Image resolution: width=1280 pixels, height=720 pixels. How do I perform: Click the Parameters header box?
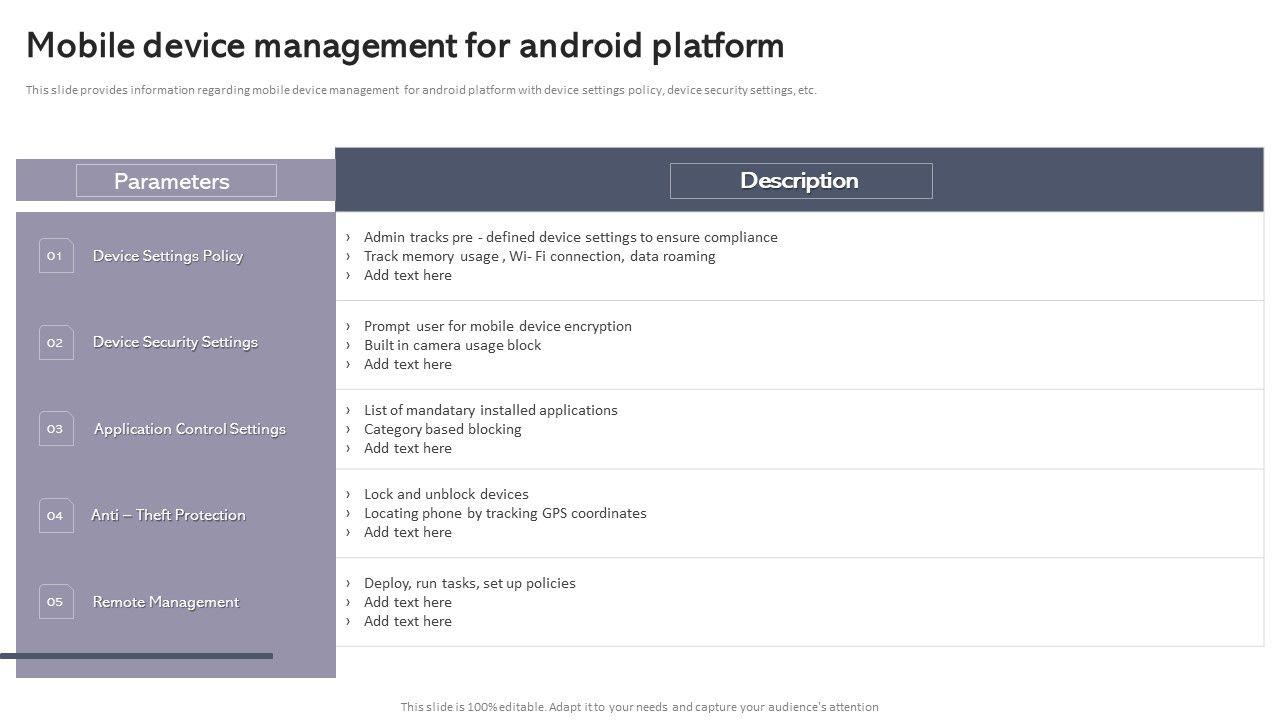point(176,181)
